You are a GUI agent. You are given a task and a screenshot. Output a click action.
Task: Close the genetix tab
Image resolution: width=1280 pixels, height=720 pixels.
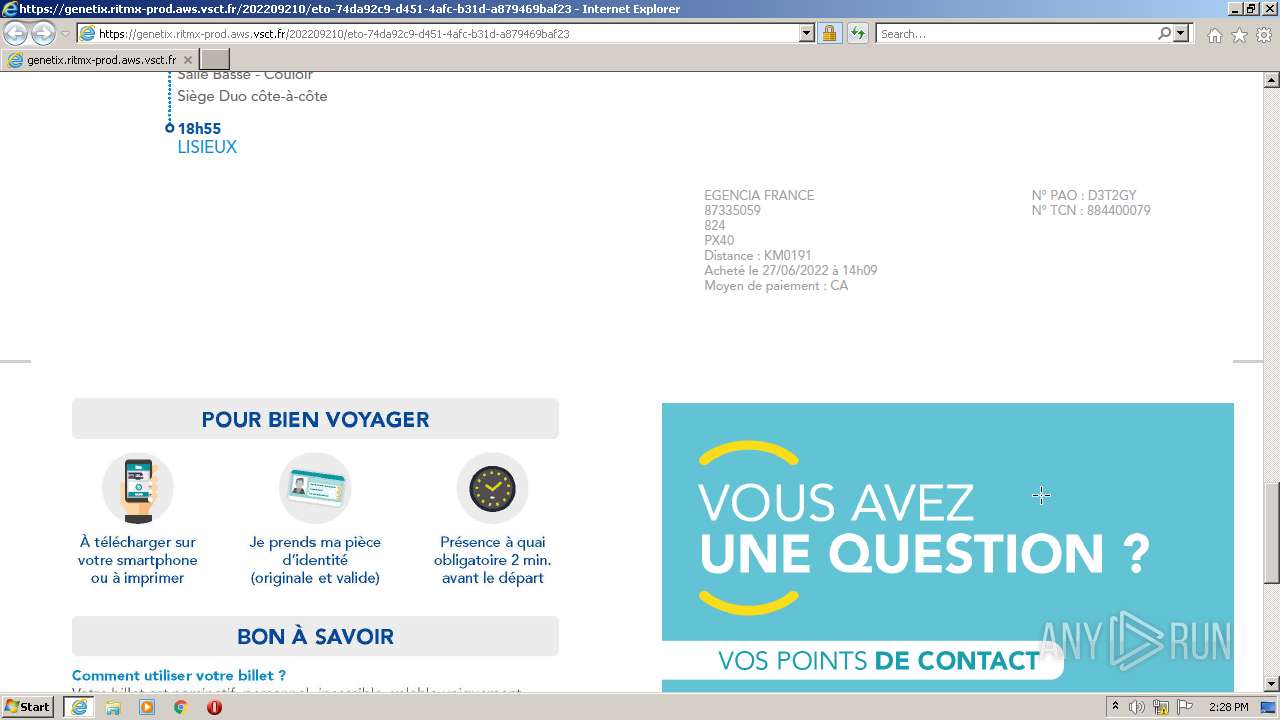coord(188,60)
